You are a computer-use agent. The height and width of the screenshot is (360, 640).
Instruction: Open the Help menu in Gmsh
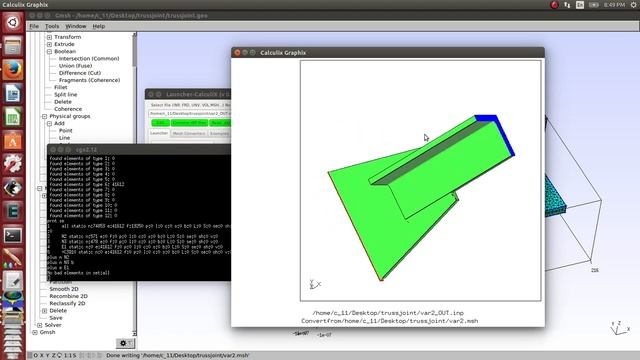99,26
